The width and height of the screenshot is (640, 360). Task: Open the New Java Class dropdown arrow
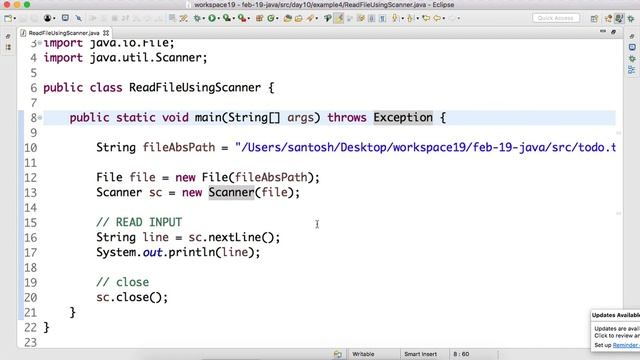point(277,18)
